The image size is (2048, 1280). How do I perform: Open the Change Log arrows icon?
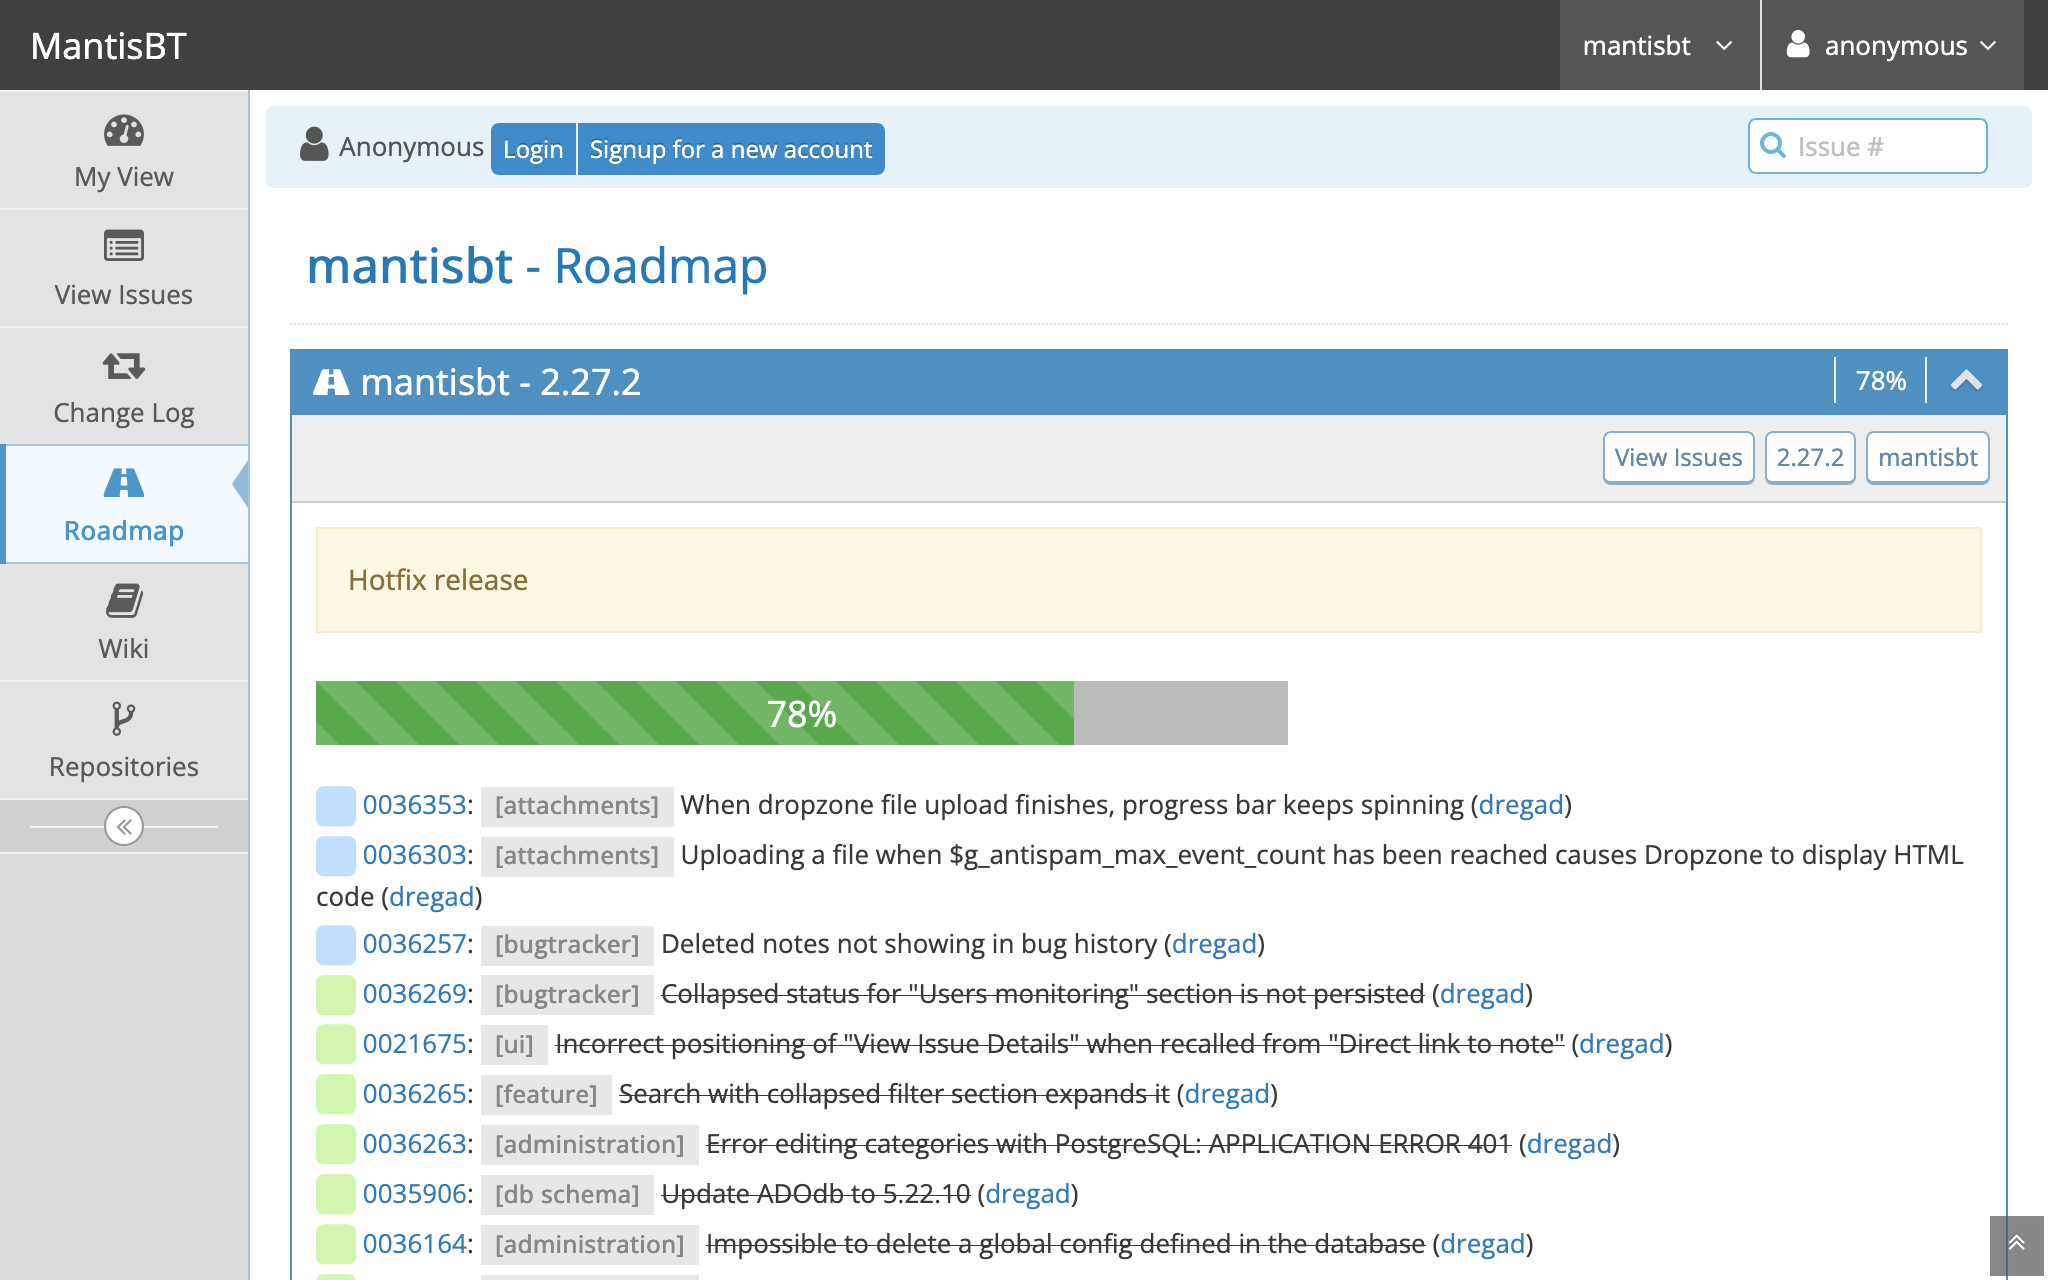[x=124, y=366]
